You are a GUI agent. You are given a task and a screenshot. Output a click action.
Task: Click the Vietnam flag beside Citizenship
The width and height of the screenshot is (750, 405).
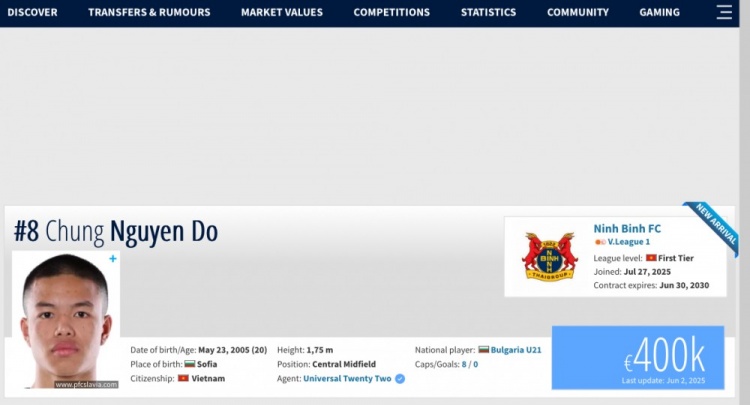point(183,379)
